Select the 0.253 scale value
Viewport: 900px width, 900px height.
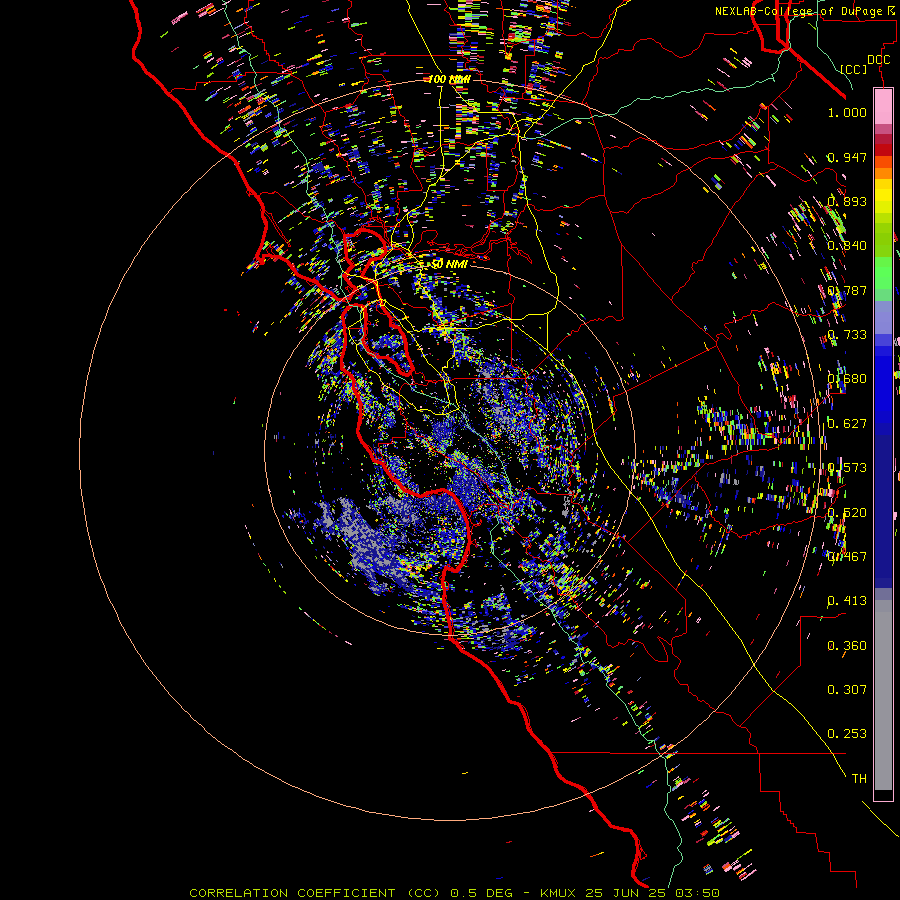(847, 734)
